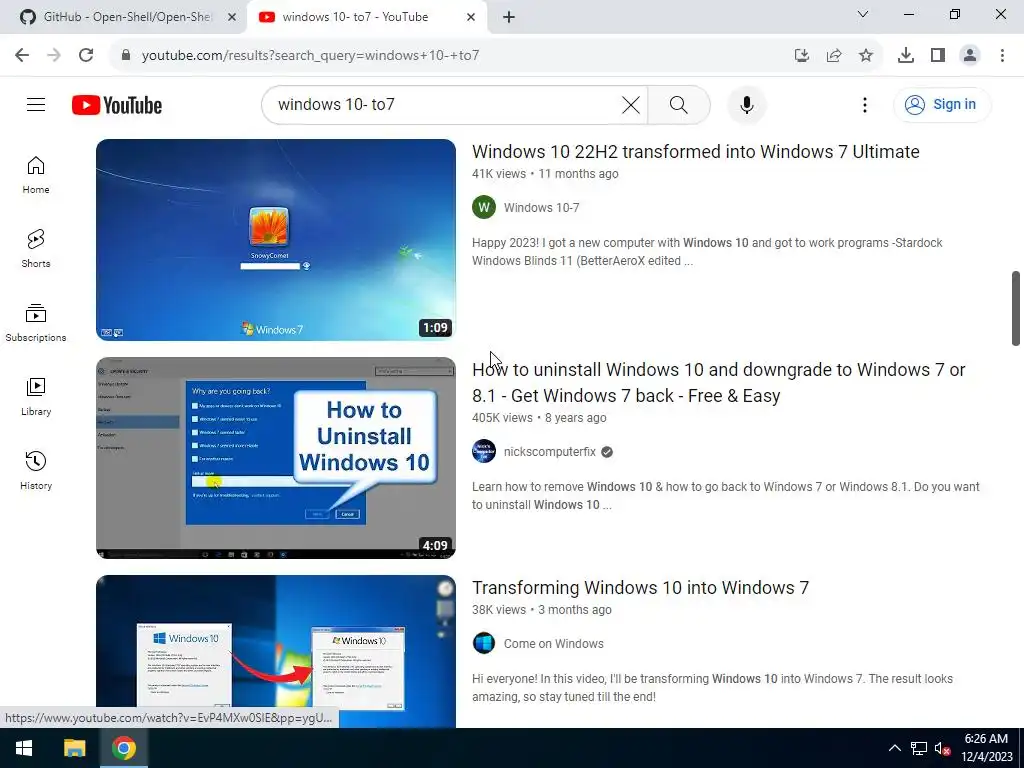Open History in the sidebar
Screen dimensions: 1024x768
coord(36,470)
